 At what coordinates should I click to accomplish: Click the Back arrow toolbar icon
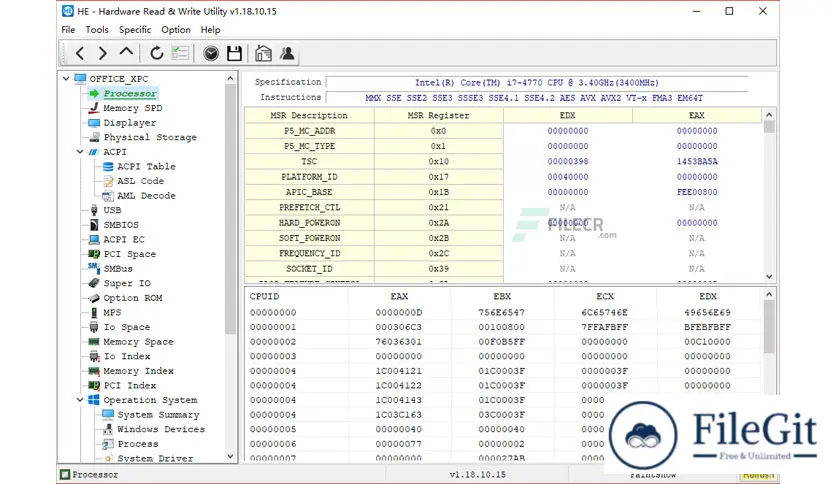point(80,53)
